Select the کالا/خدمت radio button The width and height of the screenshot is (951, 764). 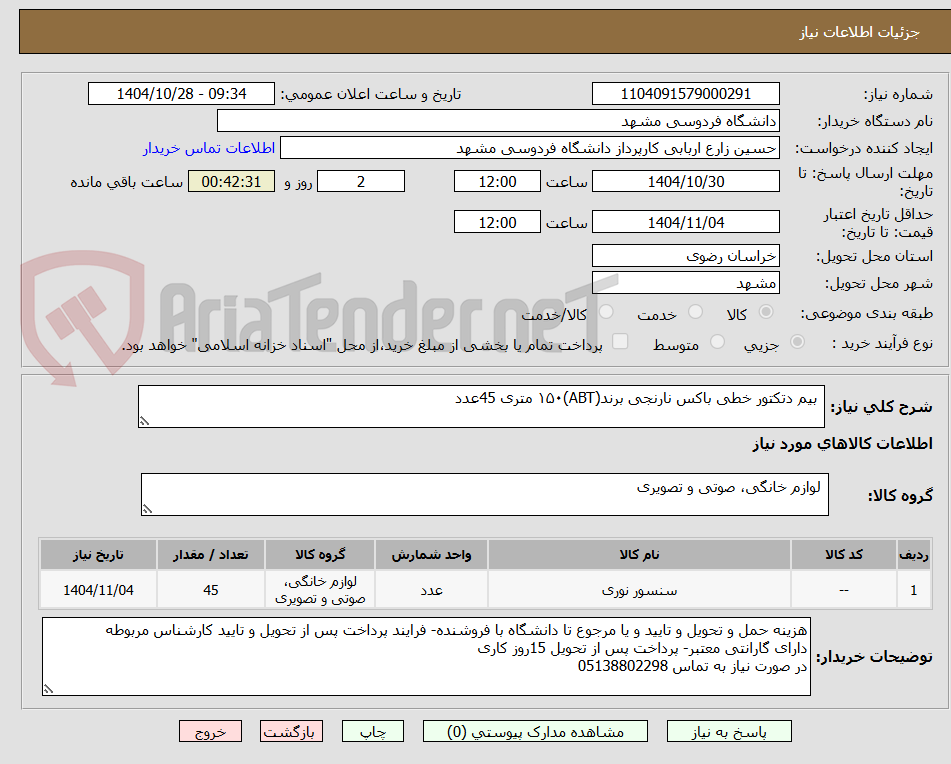(x=606, y=312)
